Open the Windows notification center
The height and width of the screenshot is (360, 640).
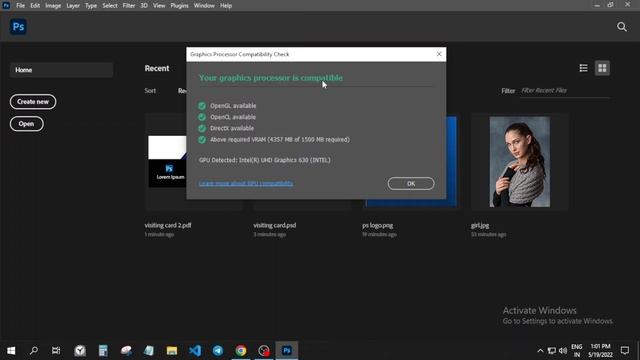coord(625,351)
